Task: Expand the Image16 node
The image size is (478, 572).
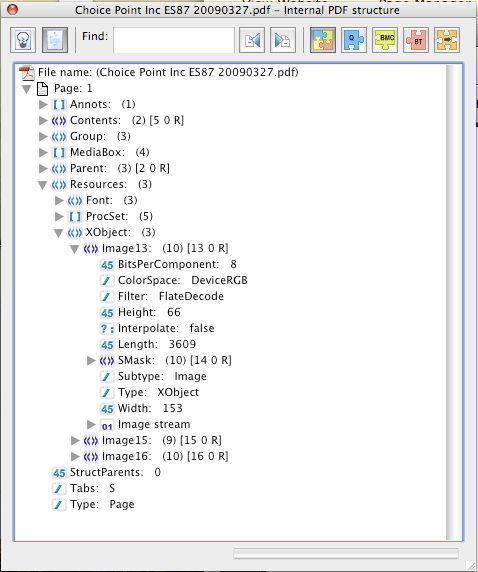Action: click(75, 457)
